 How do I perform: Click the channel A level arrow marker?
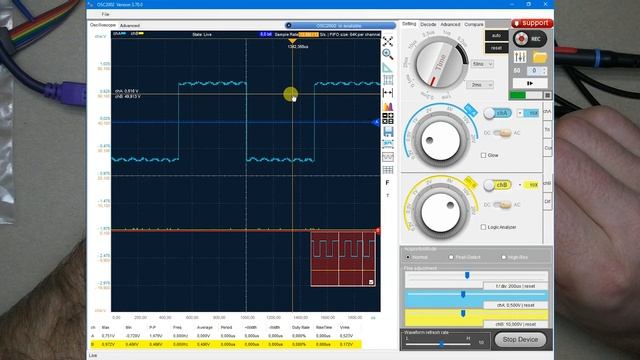pos(376,122)
